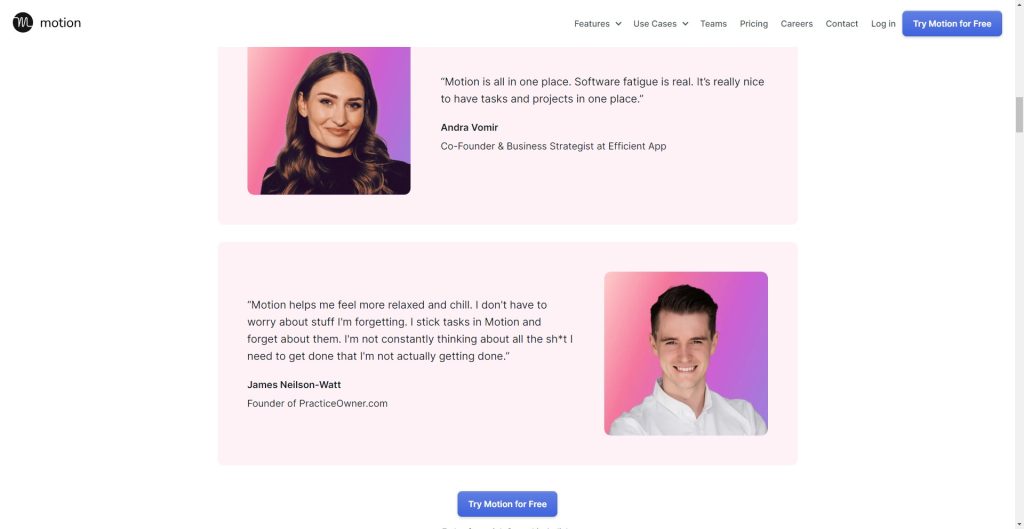The image size is (1024, 529).
Task: Go to the Teams page
Action: (713, 24)
